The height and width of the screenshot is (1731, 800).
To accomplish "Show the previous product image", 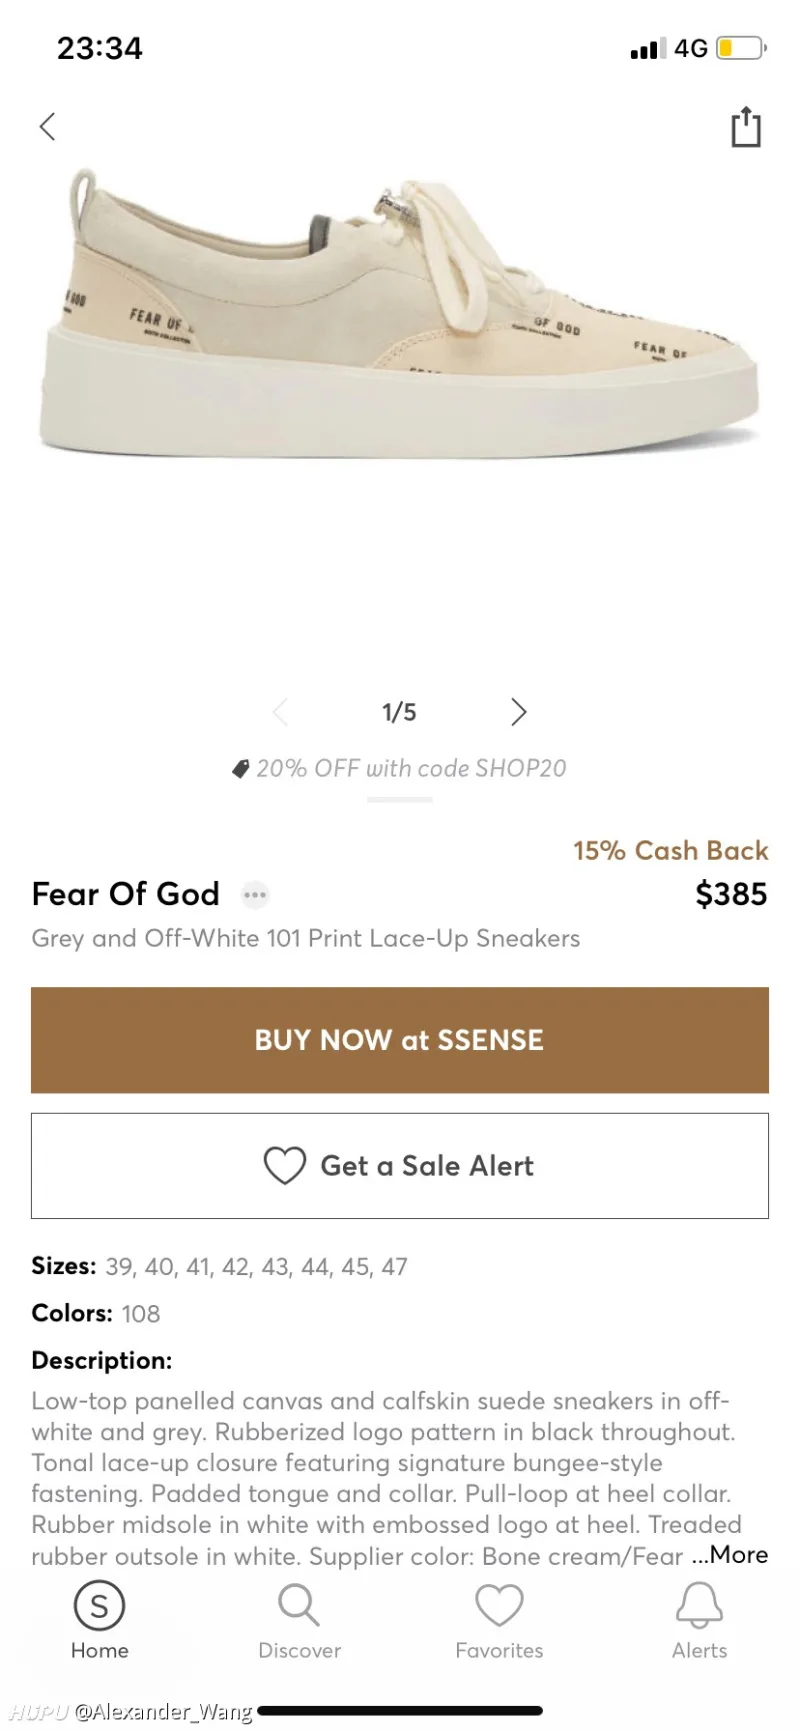I will point(280,712).
